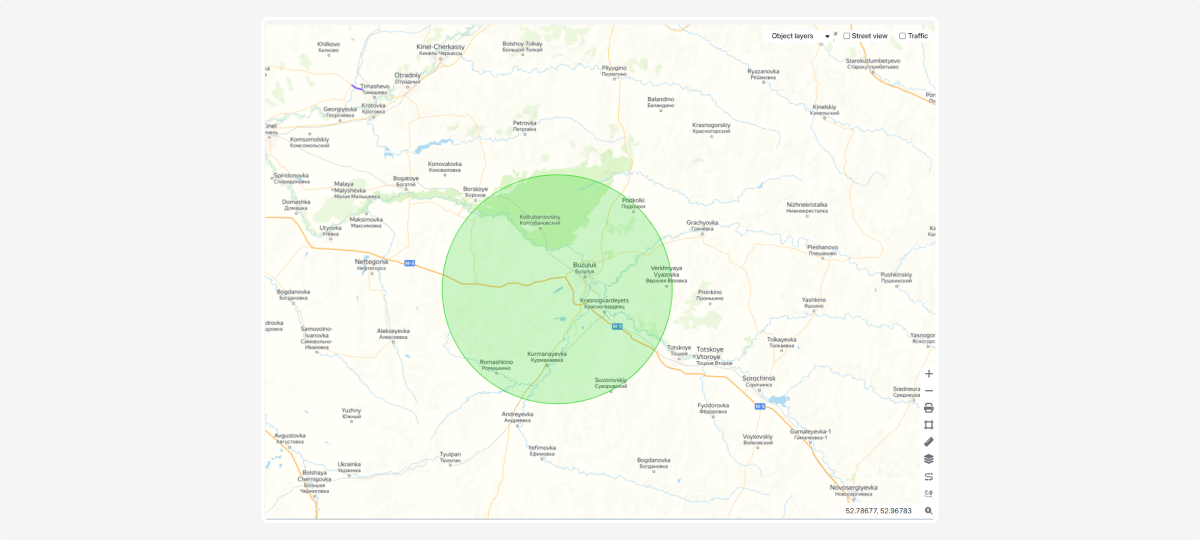Image resolution: width=1200 pixels, height=540 pixels.
Task: Select the area selection square tool
Action: [928, 425]
